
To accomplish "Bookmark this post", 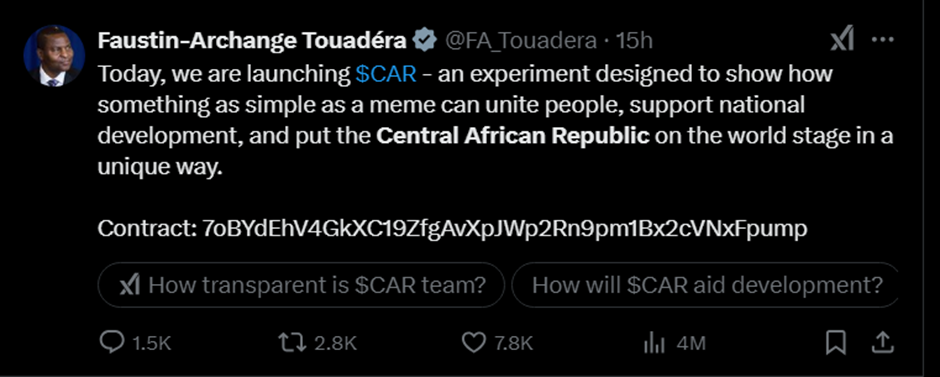I will pos(835,343).
